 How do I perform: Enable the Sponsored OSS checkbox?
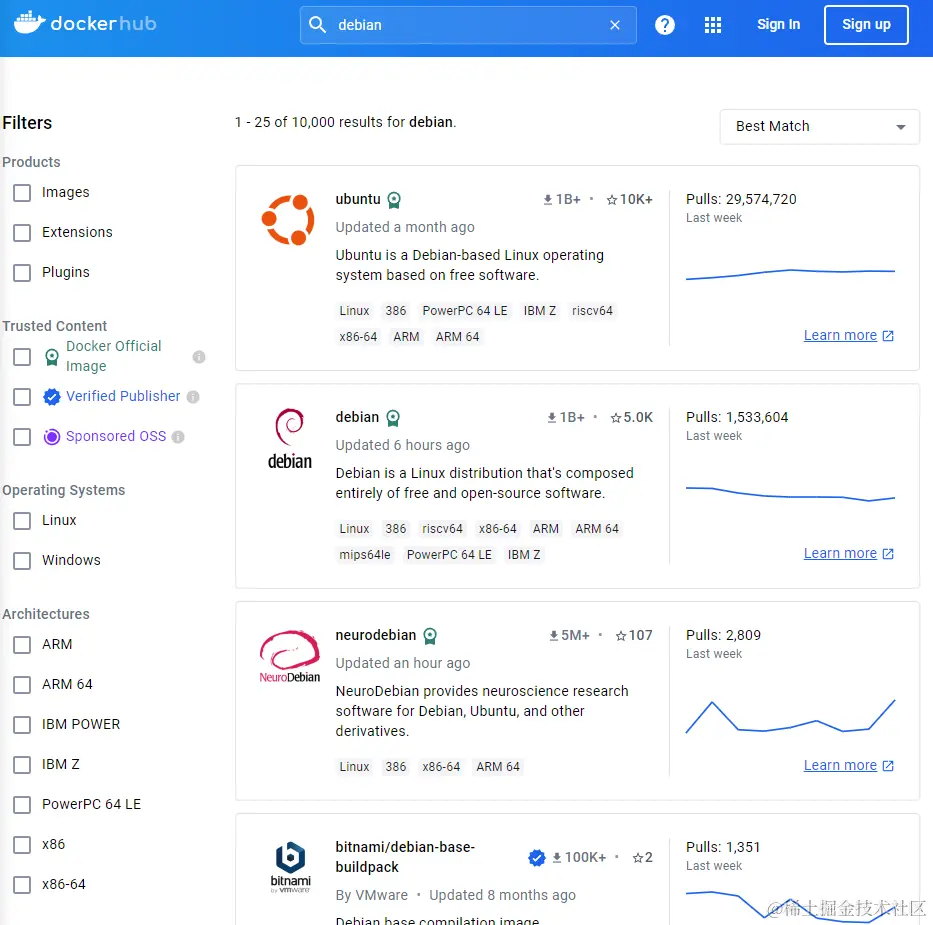tap(22, 437)
